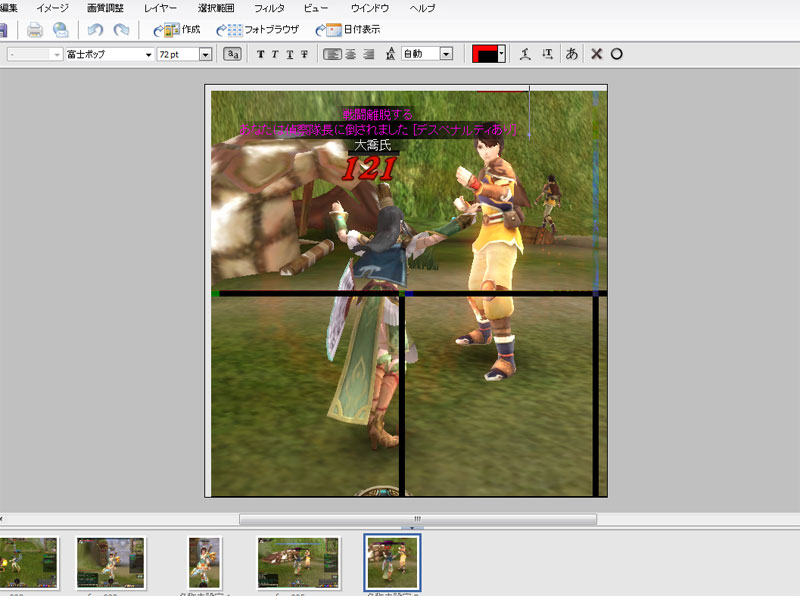The width and height of the screenshot is (800, 596).
Task: Click the horizontal scrollbar thumb
Action: pyautogui.click(x=418, y=519)
